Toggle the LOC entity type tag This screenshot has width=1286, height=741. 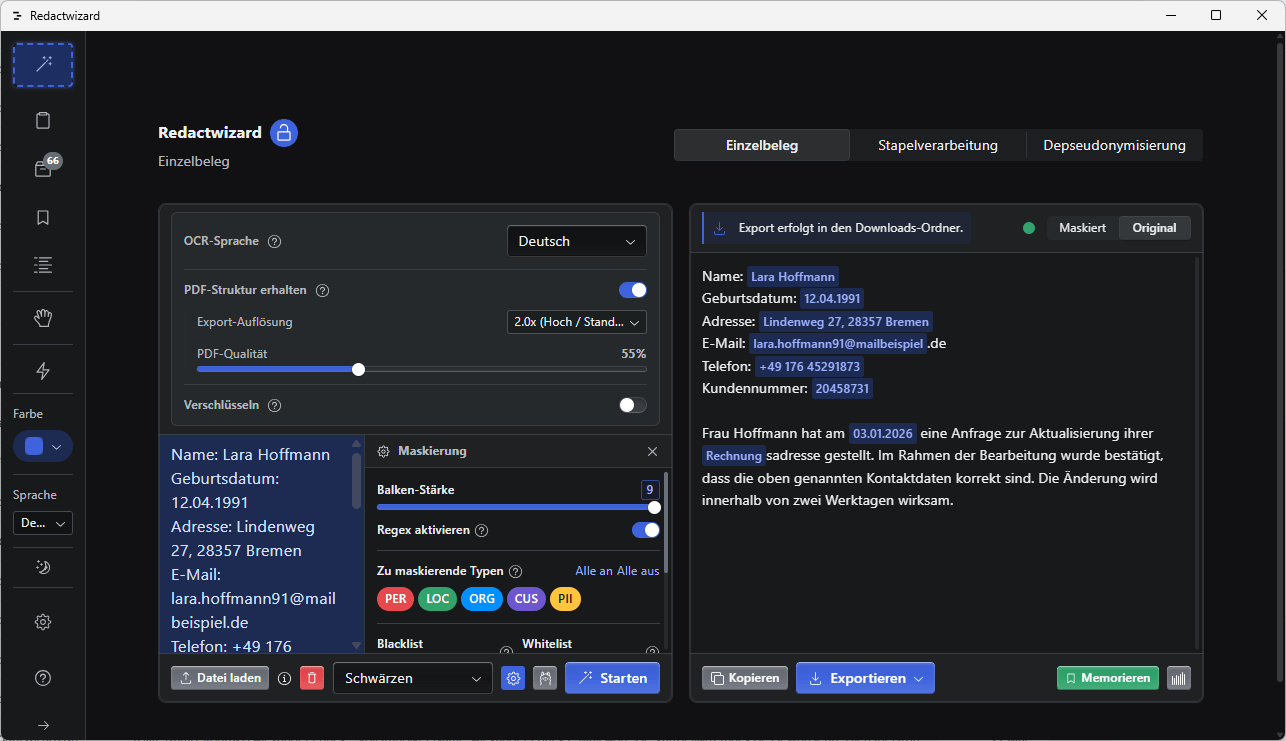[x=438, y=599]
